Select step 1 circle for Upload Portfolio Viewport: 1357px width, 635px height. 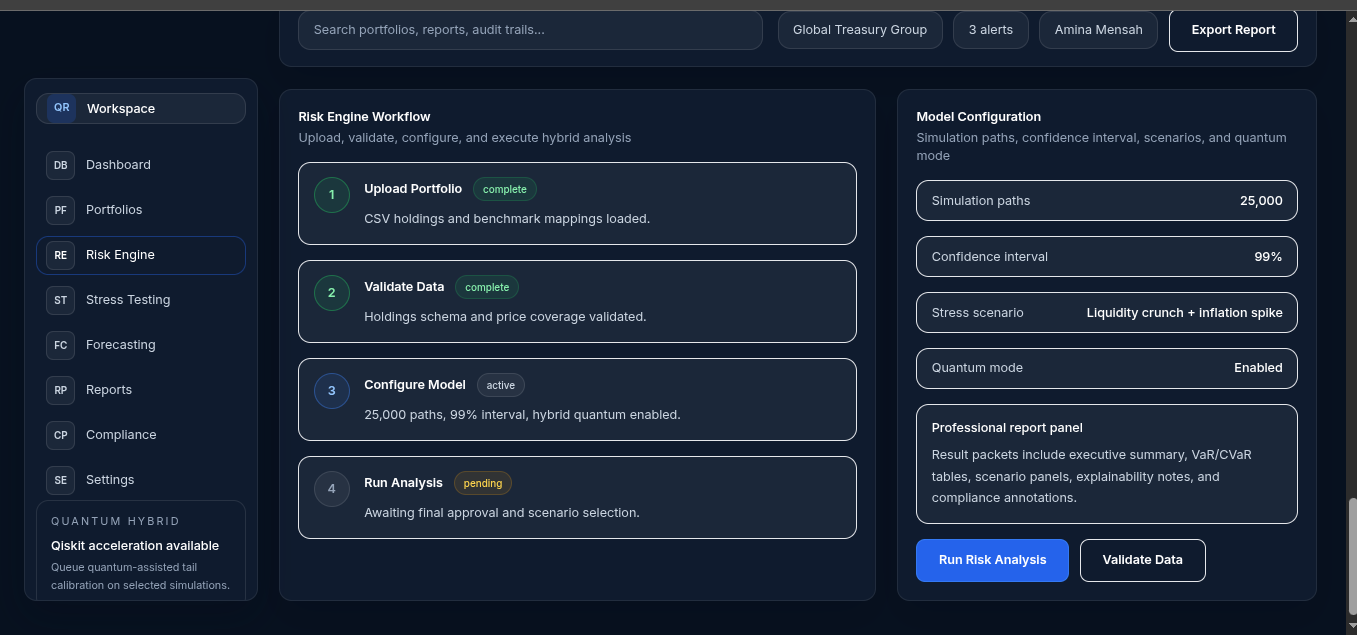pyautogui.click(x=332, y=195)
